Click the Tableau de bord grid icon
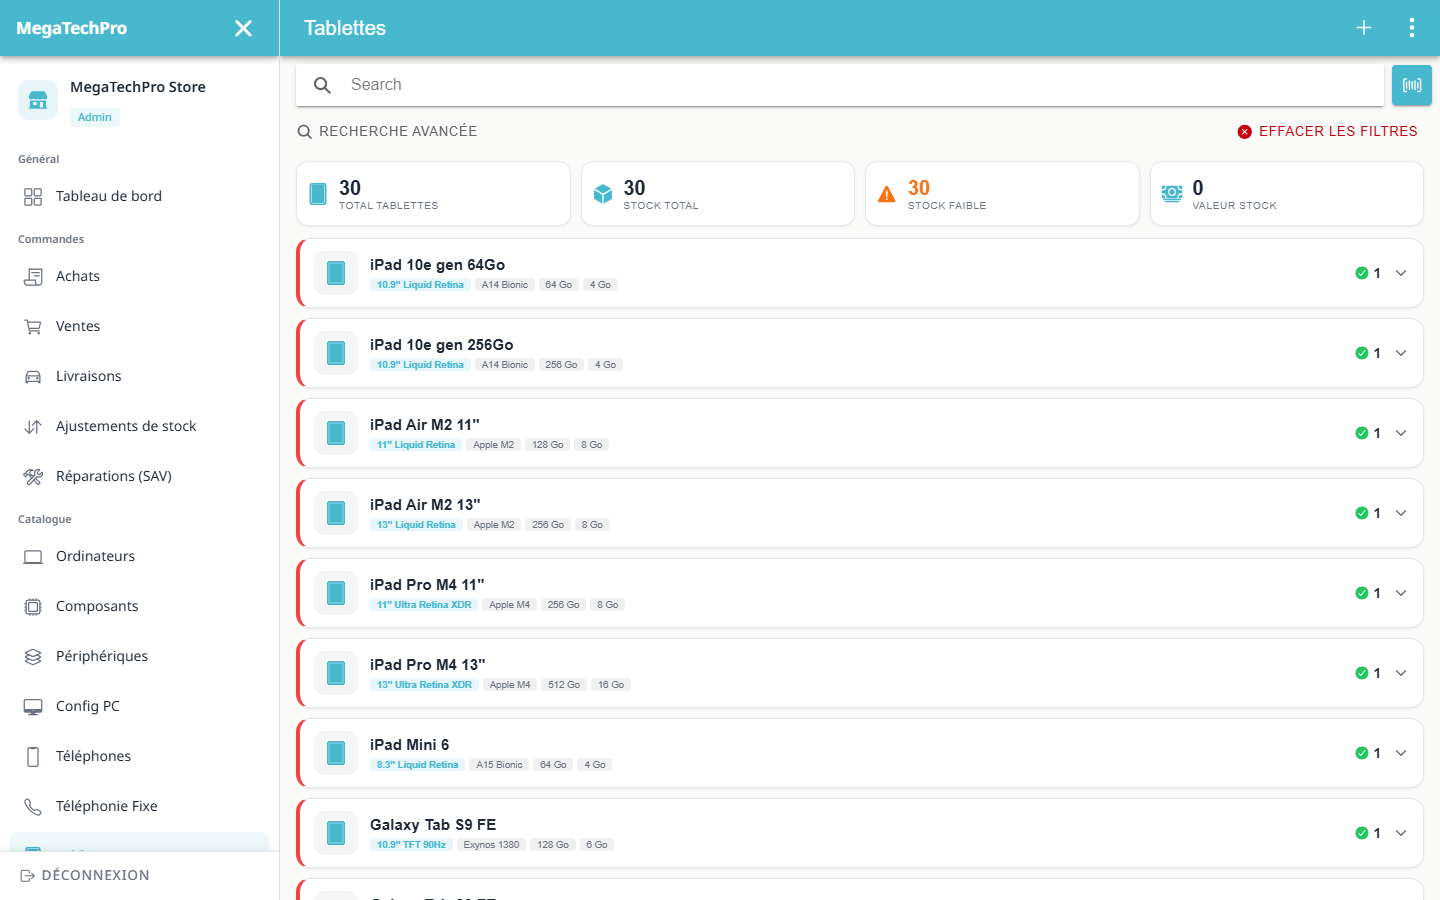This screenshot has height=900, width=1440. (x=33, y=196)
